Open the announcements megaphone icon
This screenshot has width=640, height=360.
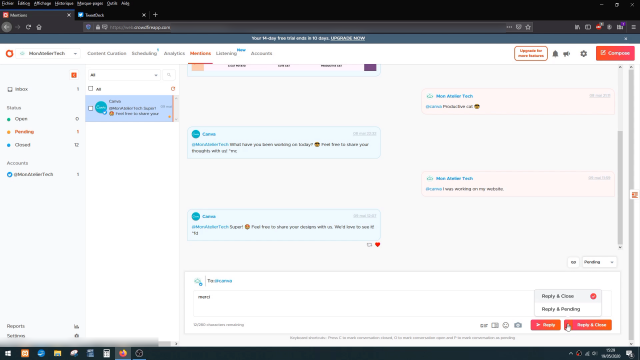[x=567, y=53]
